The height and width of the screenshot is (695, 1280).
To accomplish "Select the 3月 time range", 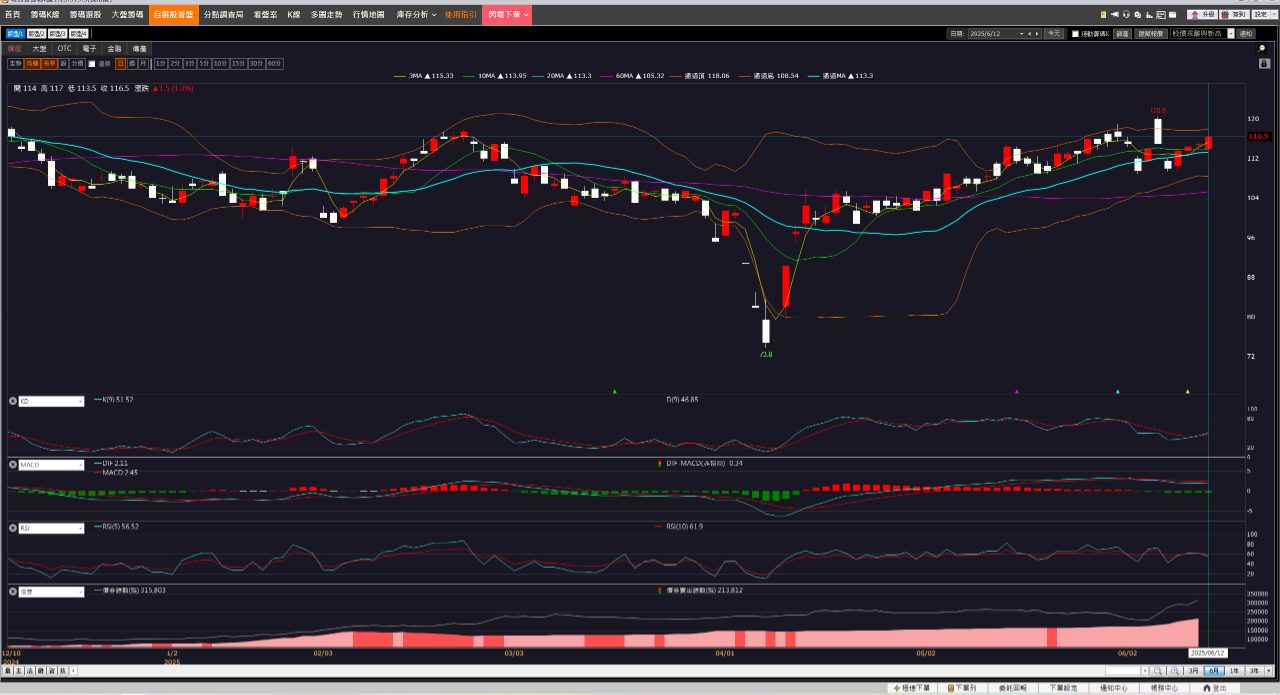I will coord(1193,671).
